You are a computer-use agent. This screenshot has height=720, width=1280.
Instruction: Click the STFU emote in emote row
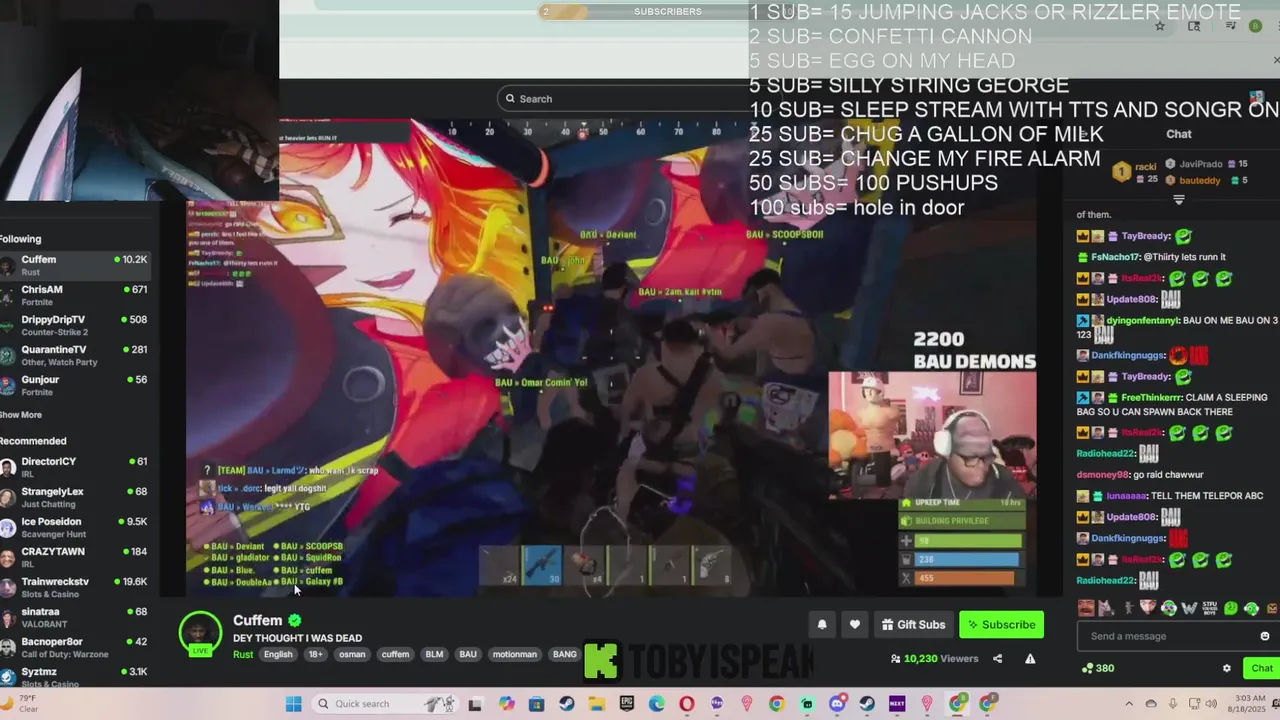click(1209, 608)
